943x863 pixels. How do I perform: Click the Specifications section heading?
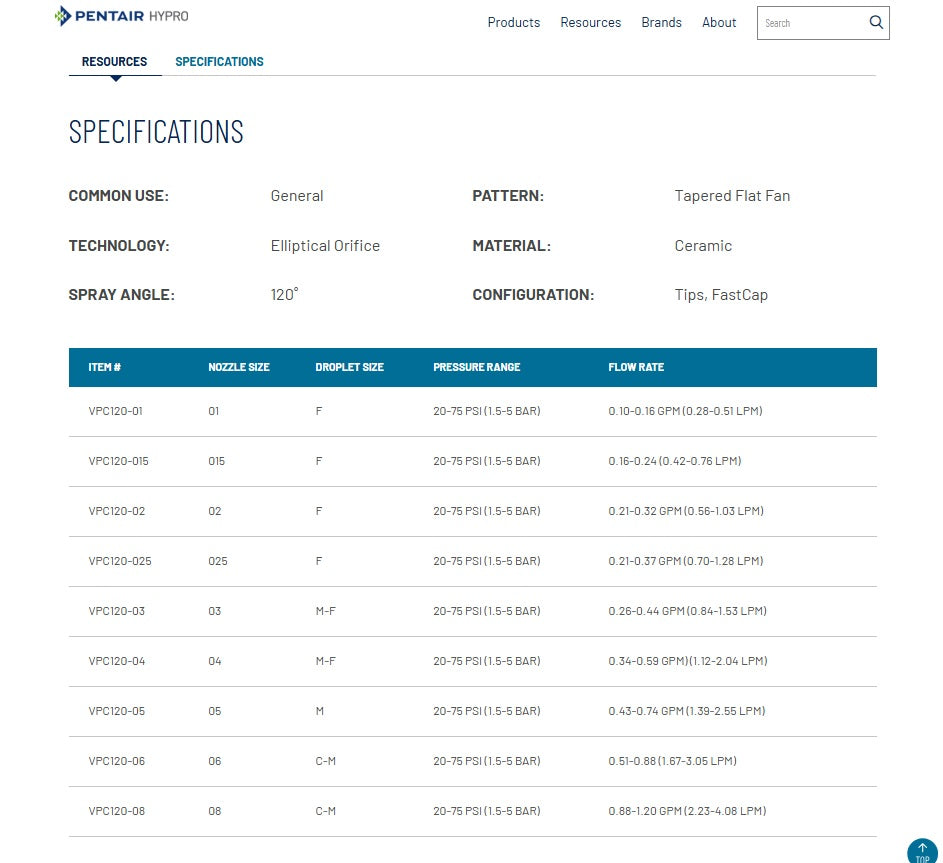point(156,132)
